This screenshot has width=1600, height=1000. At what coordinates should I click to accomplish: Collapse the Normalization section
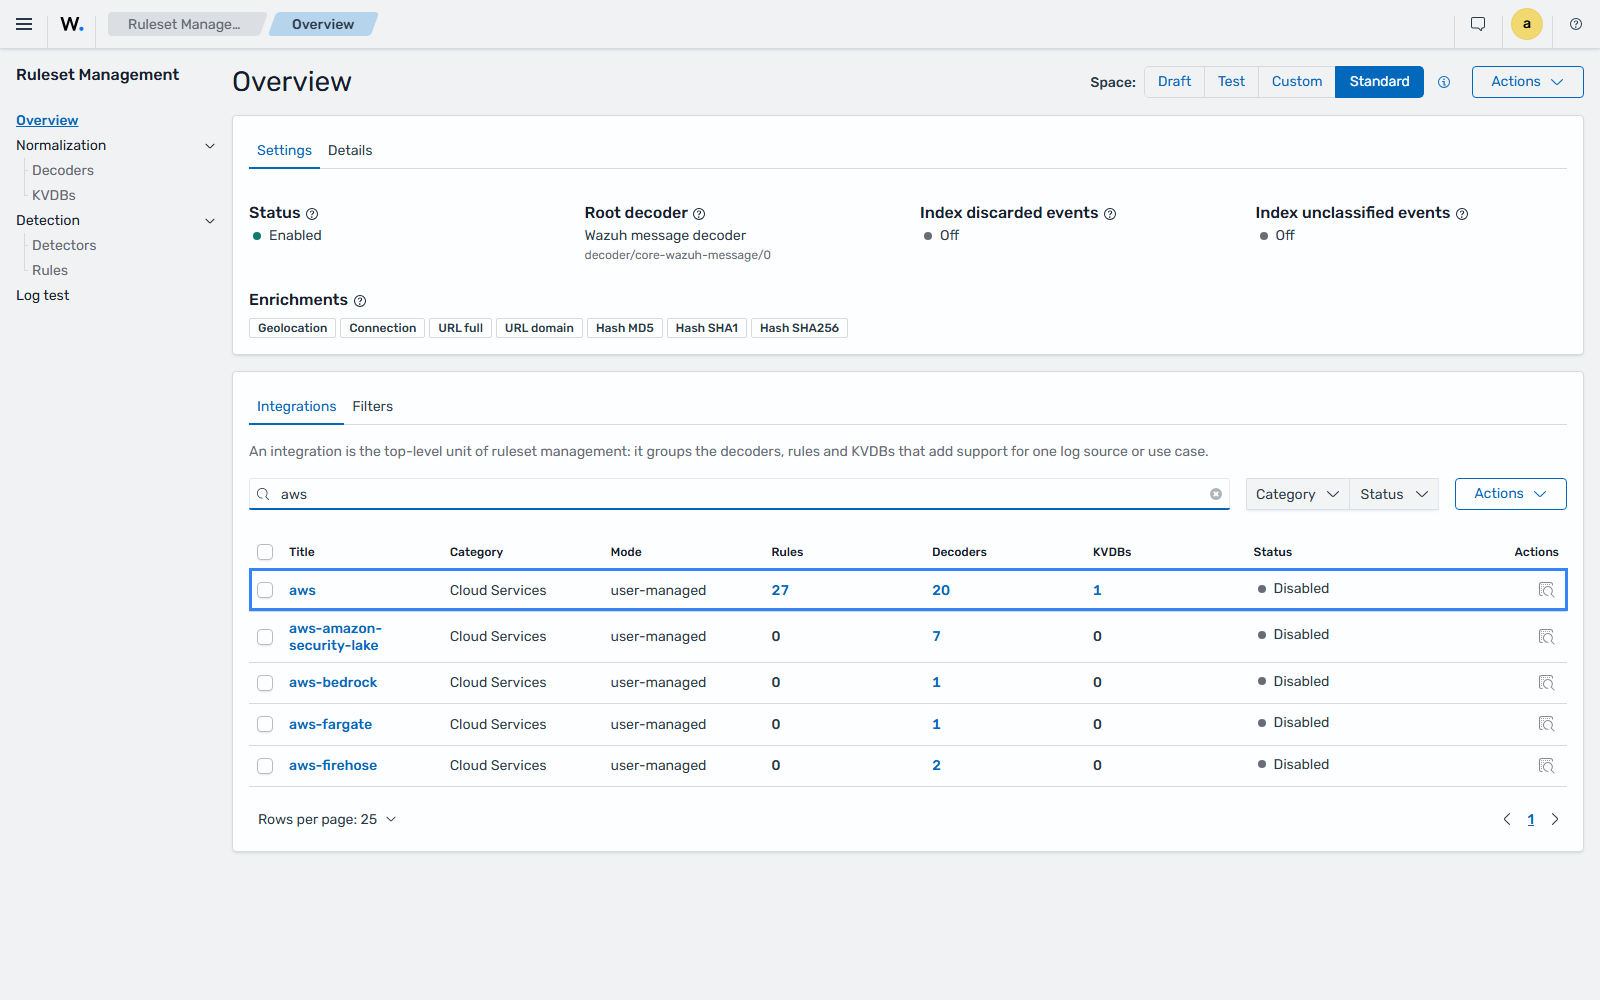[210, 146]
